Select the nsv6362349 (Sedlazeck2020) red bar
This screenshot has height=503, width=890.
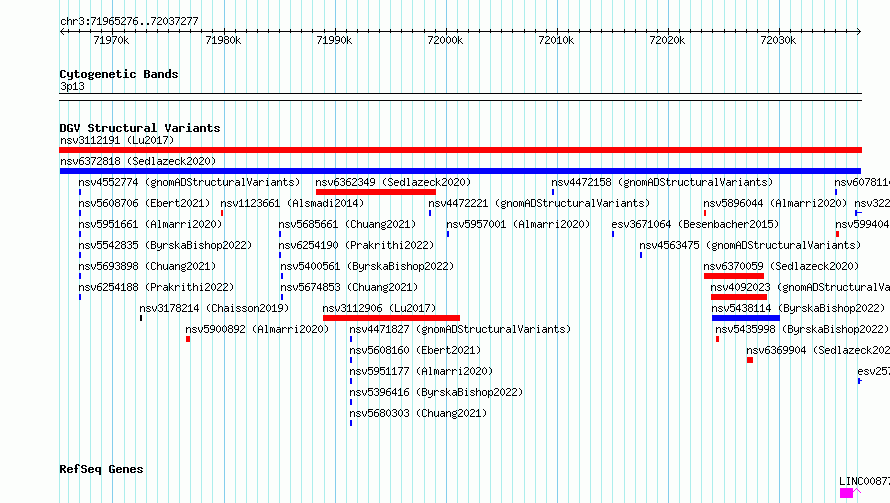376,192
